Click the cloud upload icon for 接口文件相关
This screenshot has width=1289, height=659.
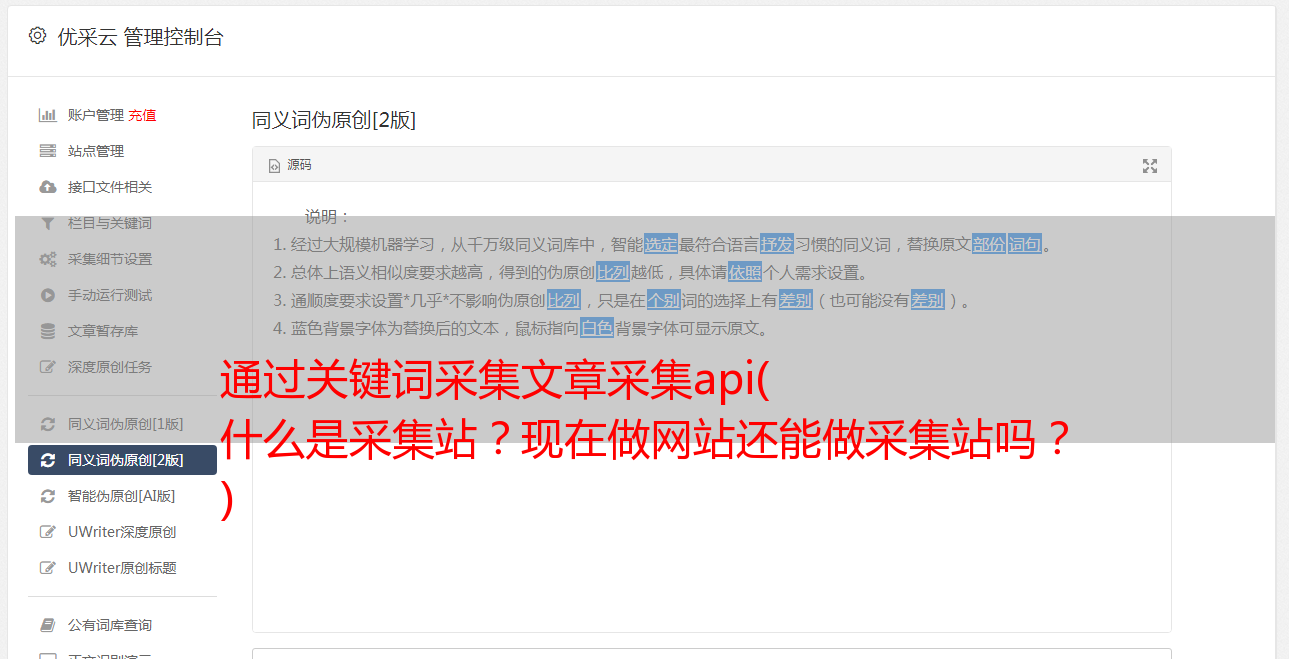[x=47, y=187]
